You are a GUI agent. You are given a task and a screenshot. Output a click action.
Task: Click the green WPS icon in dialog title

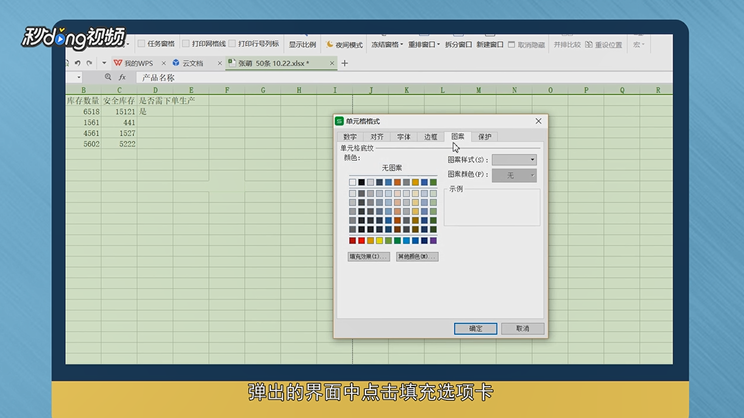339,121
